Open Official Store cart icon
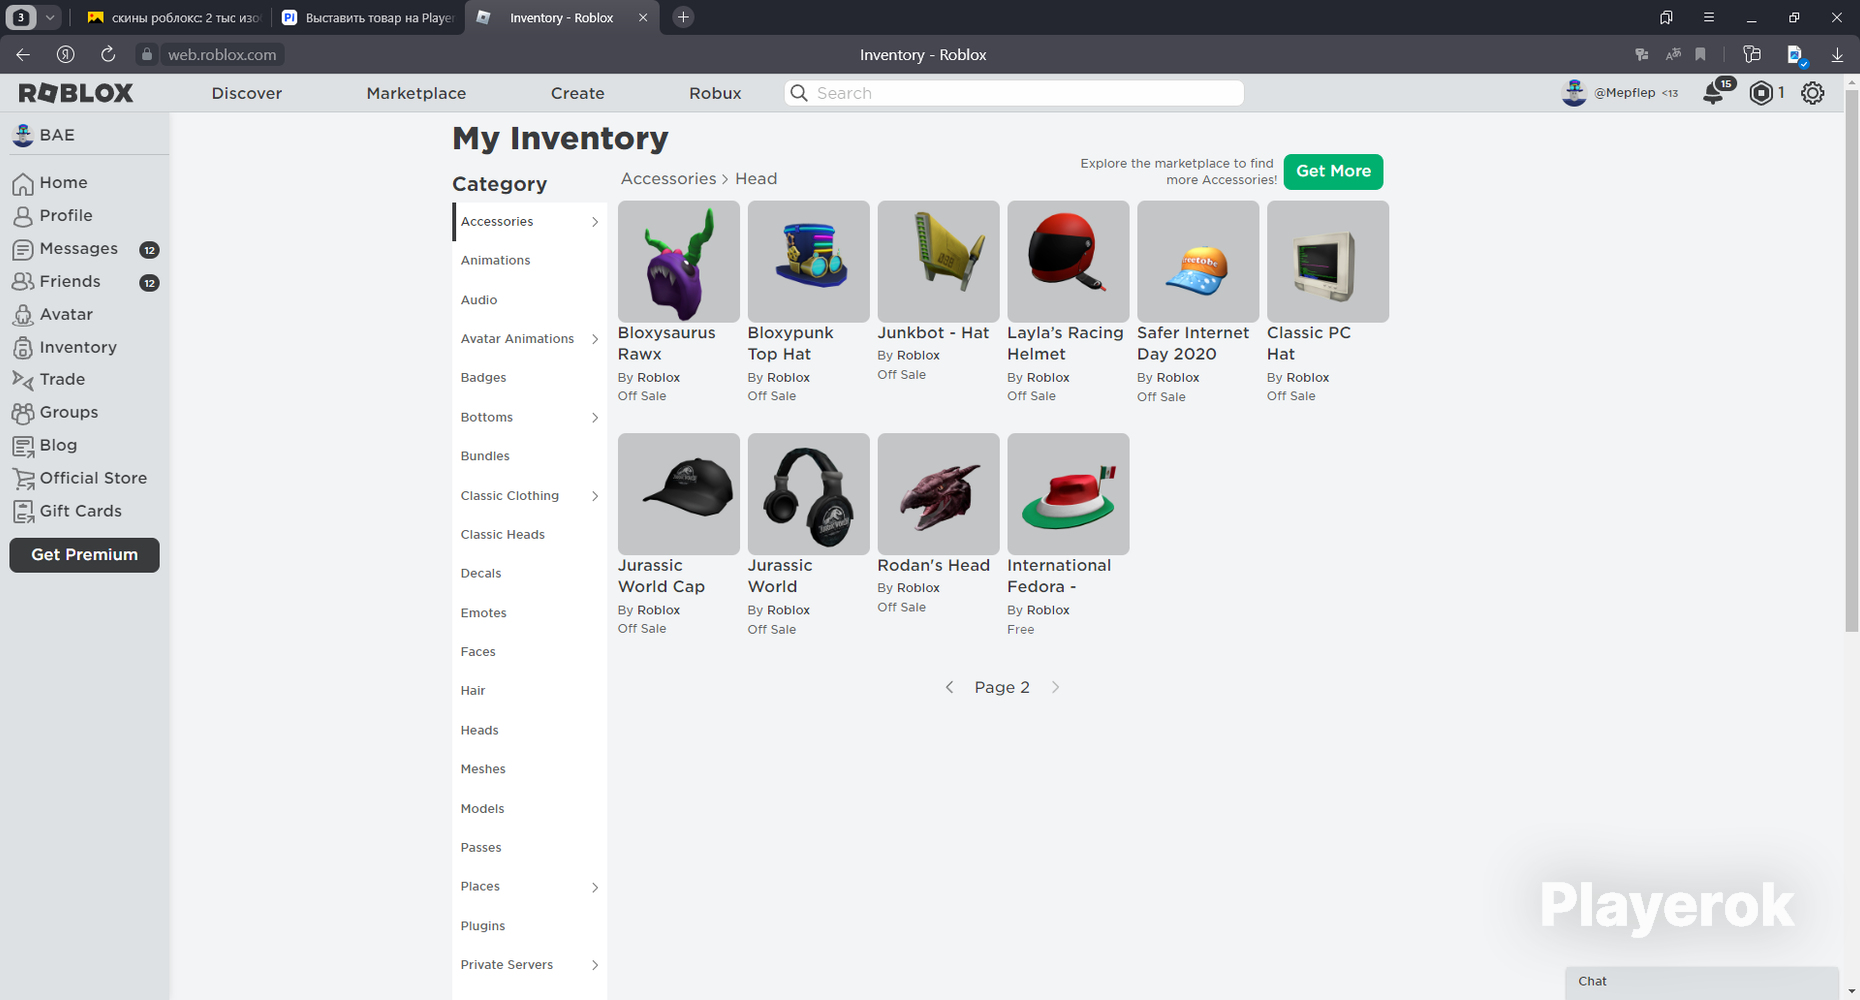The width and height of the screenshot is (1860, 1000). (x=23, y=479)
